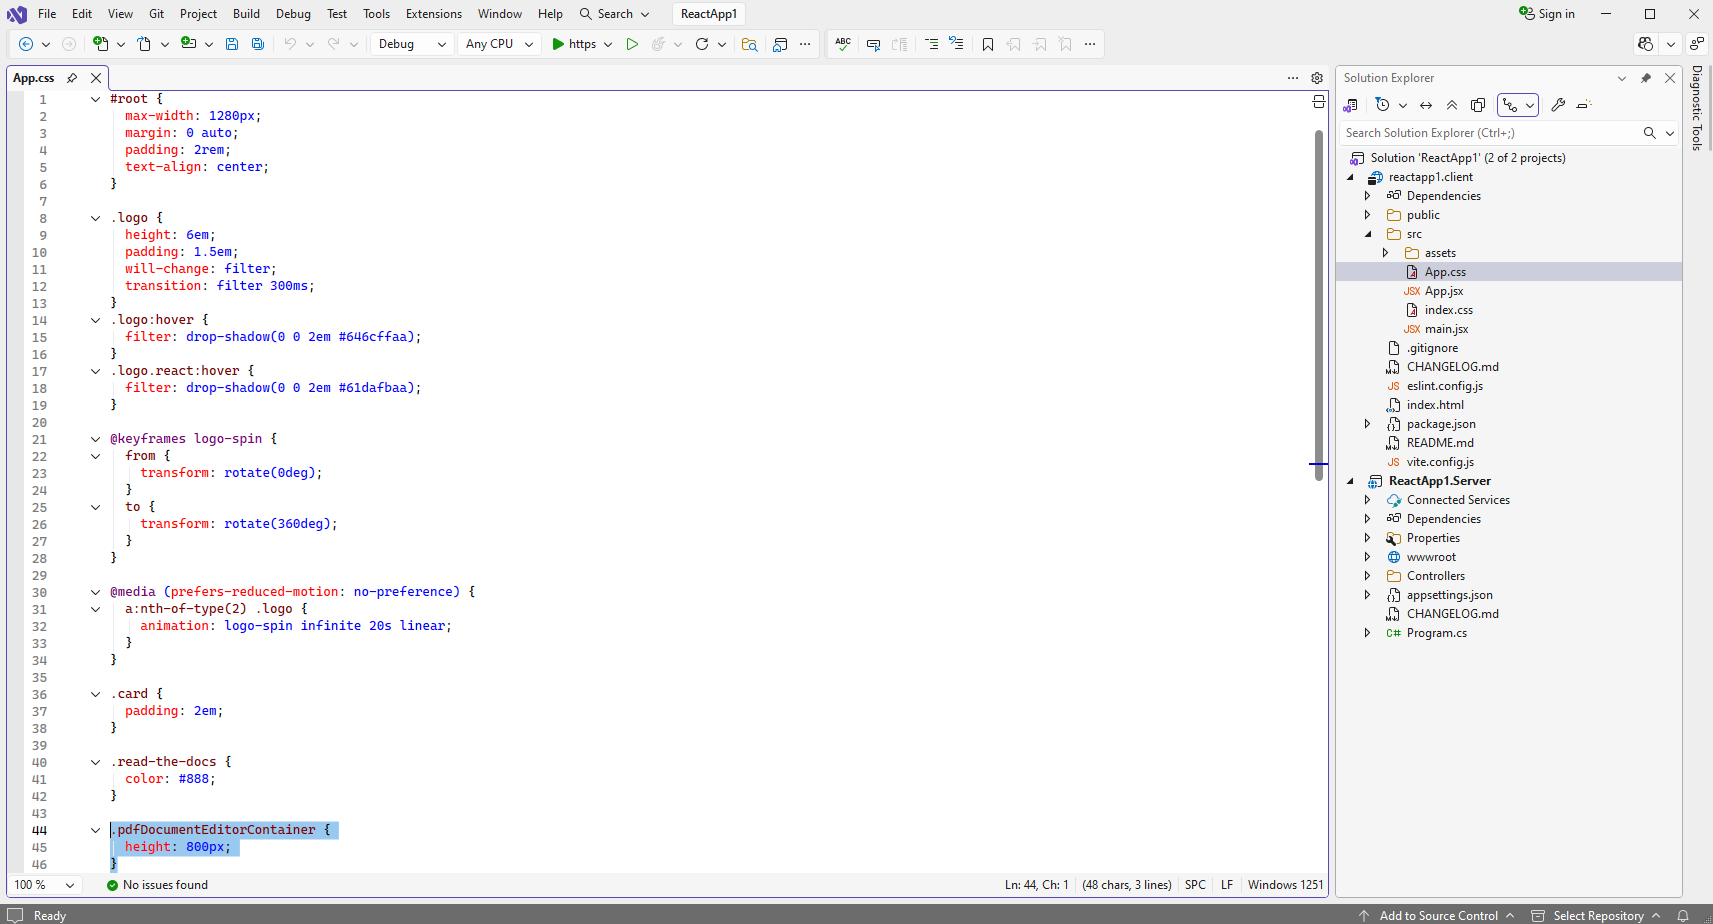Toggle pin on the App.css tab
1713x924 pixels.
[x=72, y=78]
